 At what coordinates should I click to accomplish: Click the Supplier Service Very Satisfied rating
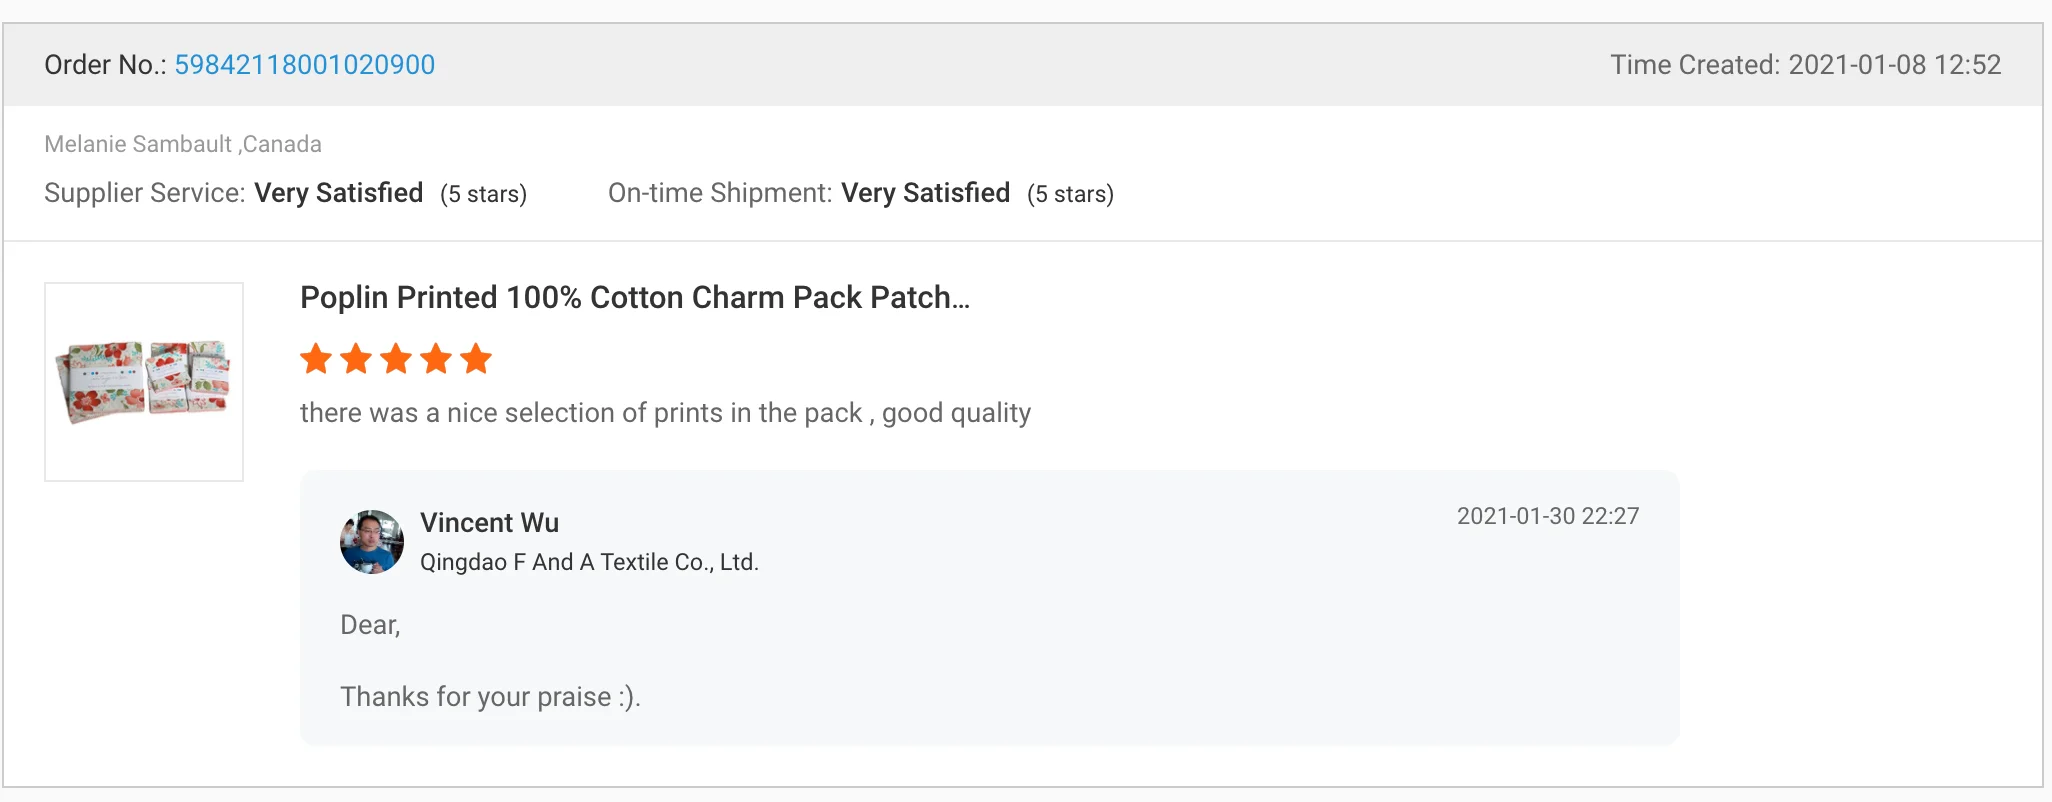338,193
